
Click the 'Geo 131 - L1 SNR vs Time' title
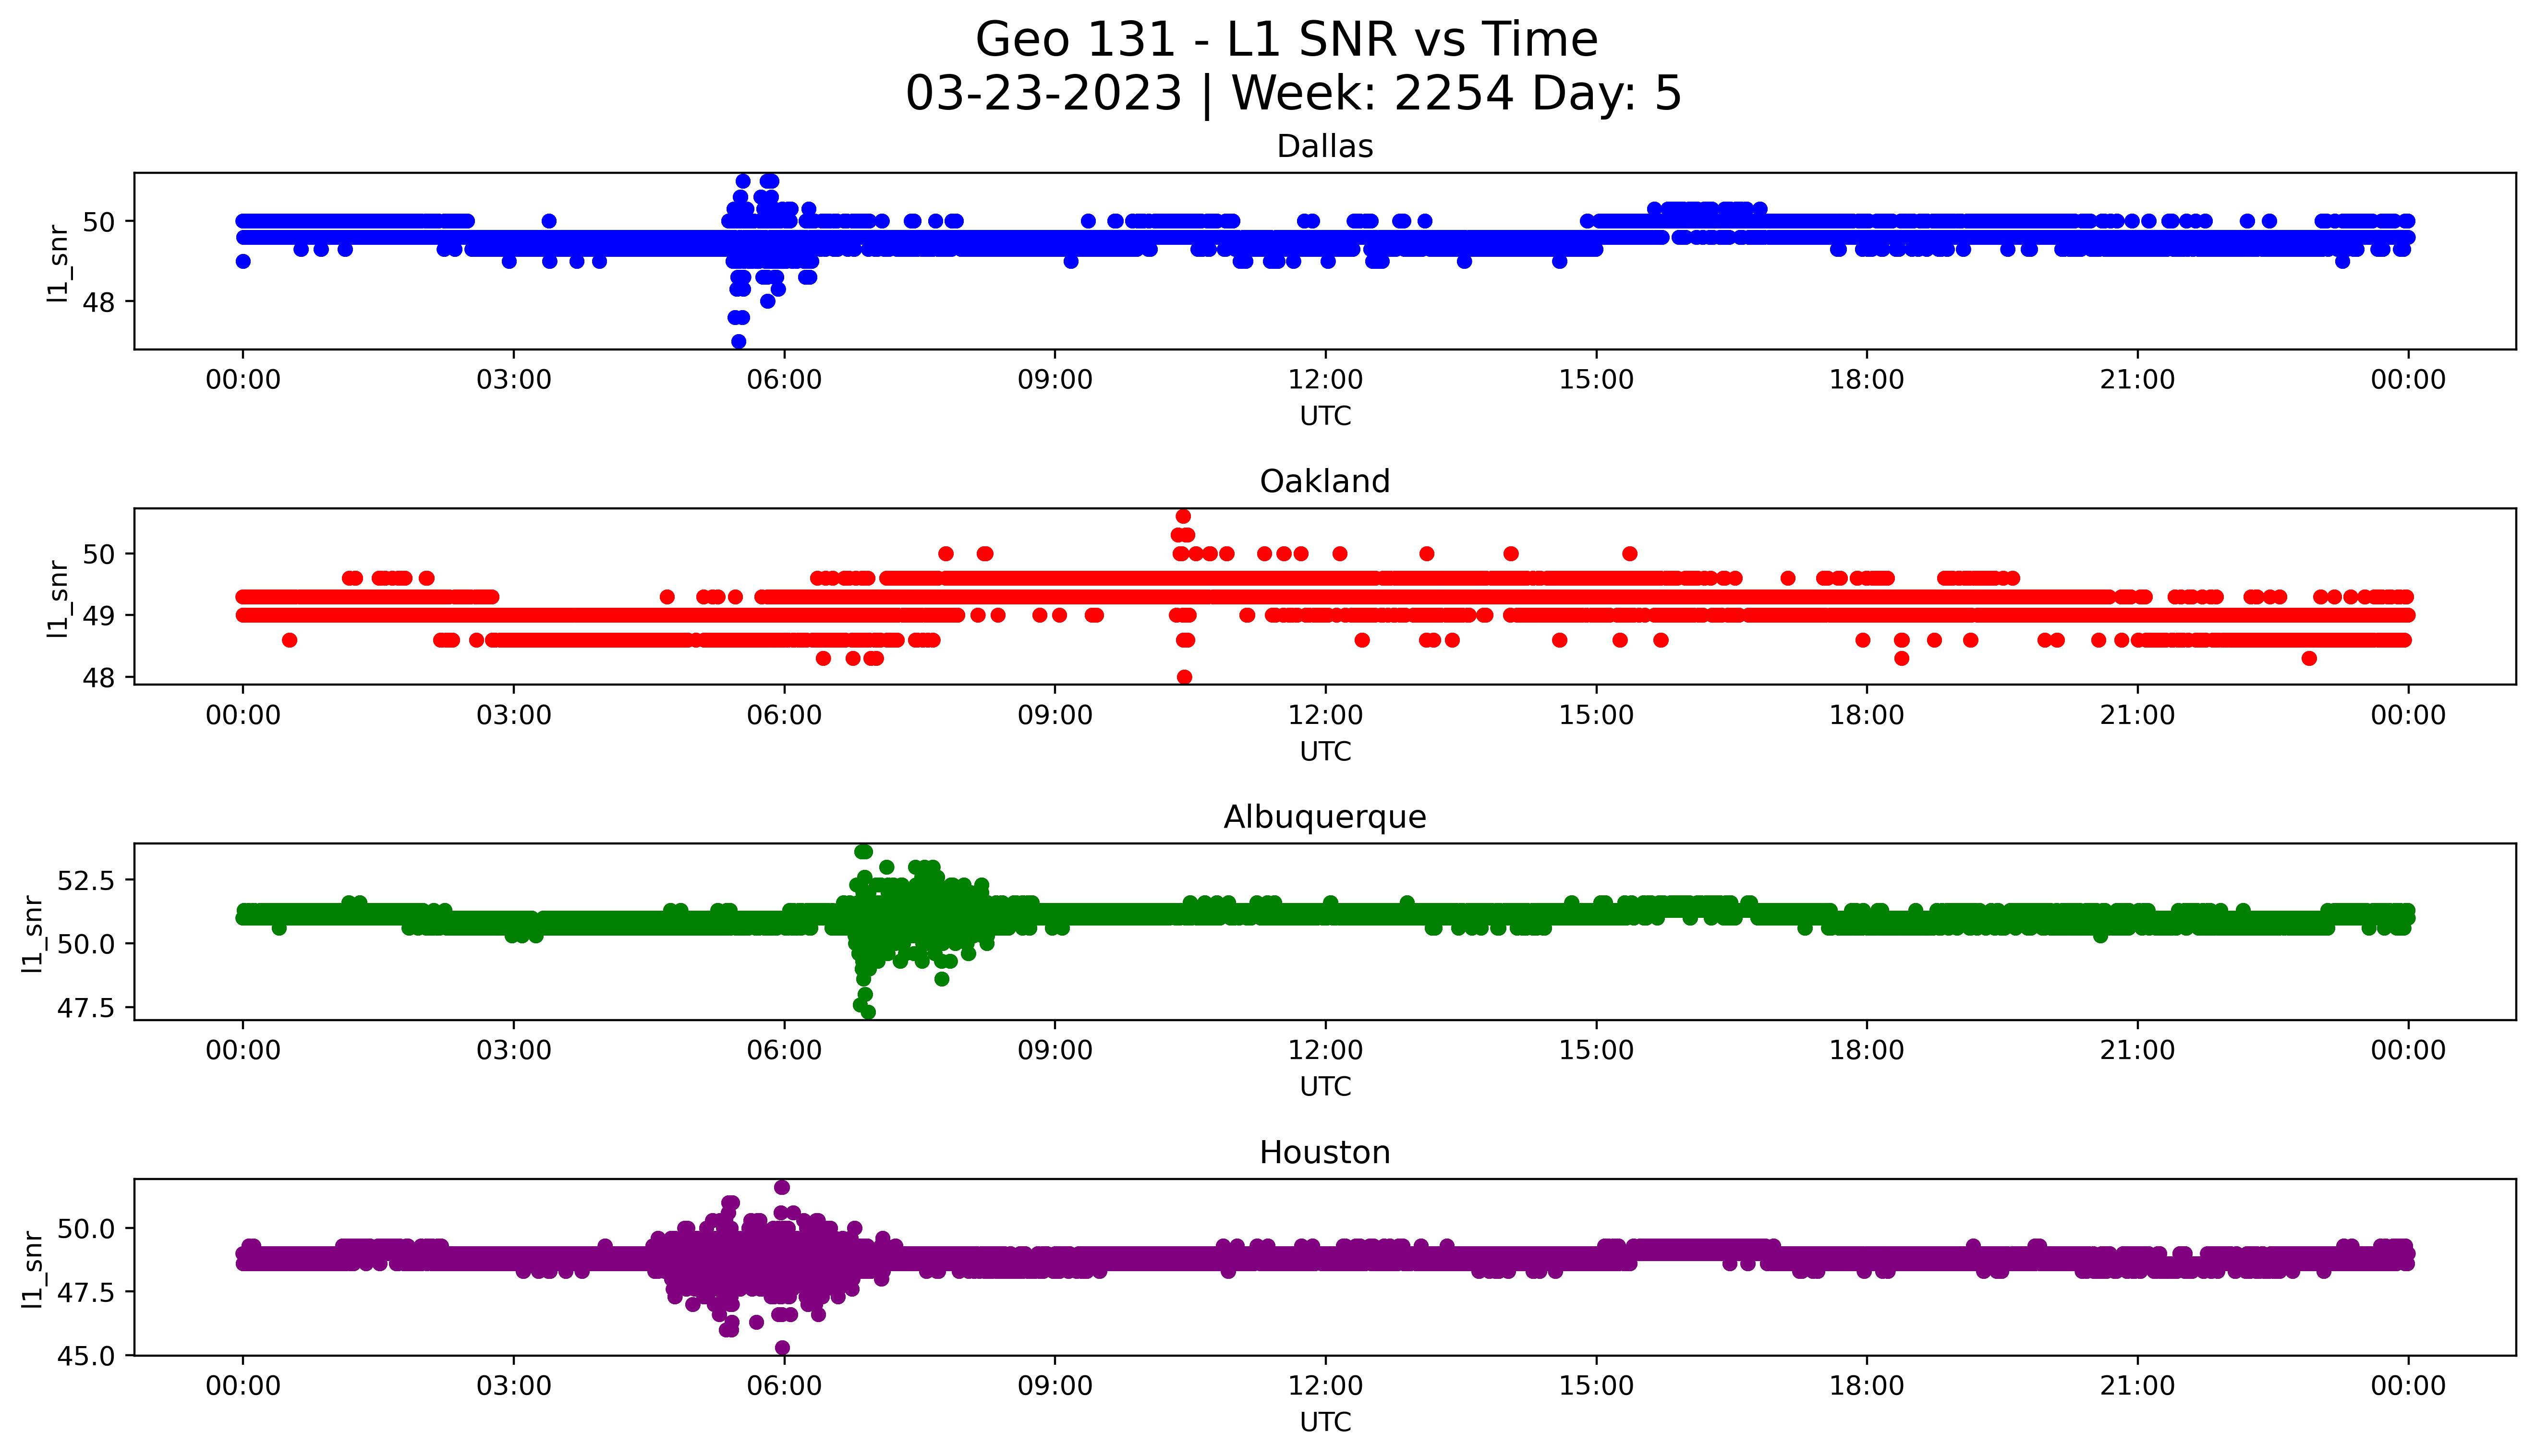pos(1286,40)
